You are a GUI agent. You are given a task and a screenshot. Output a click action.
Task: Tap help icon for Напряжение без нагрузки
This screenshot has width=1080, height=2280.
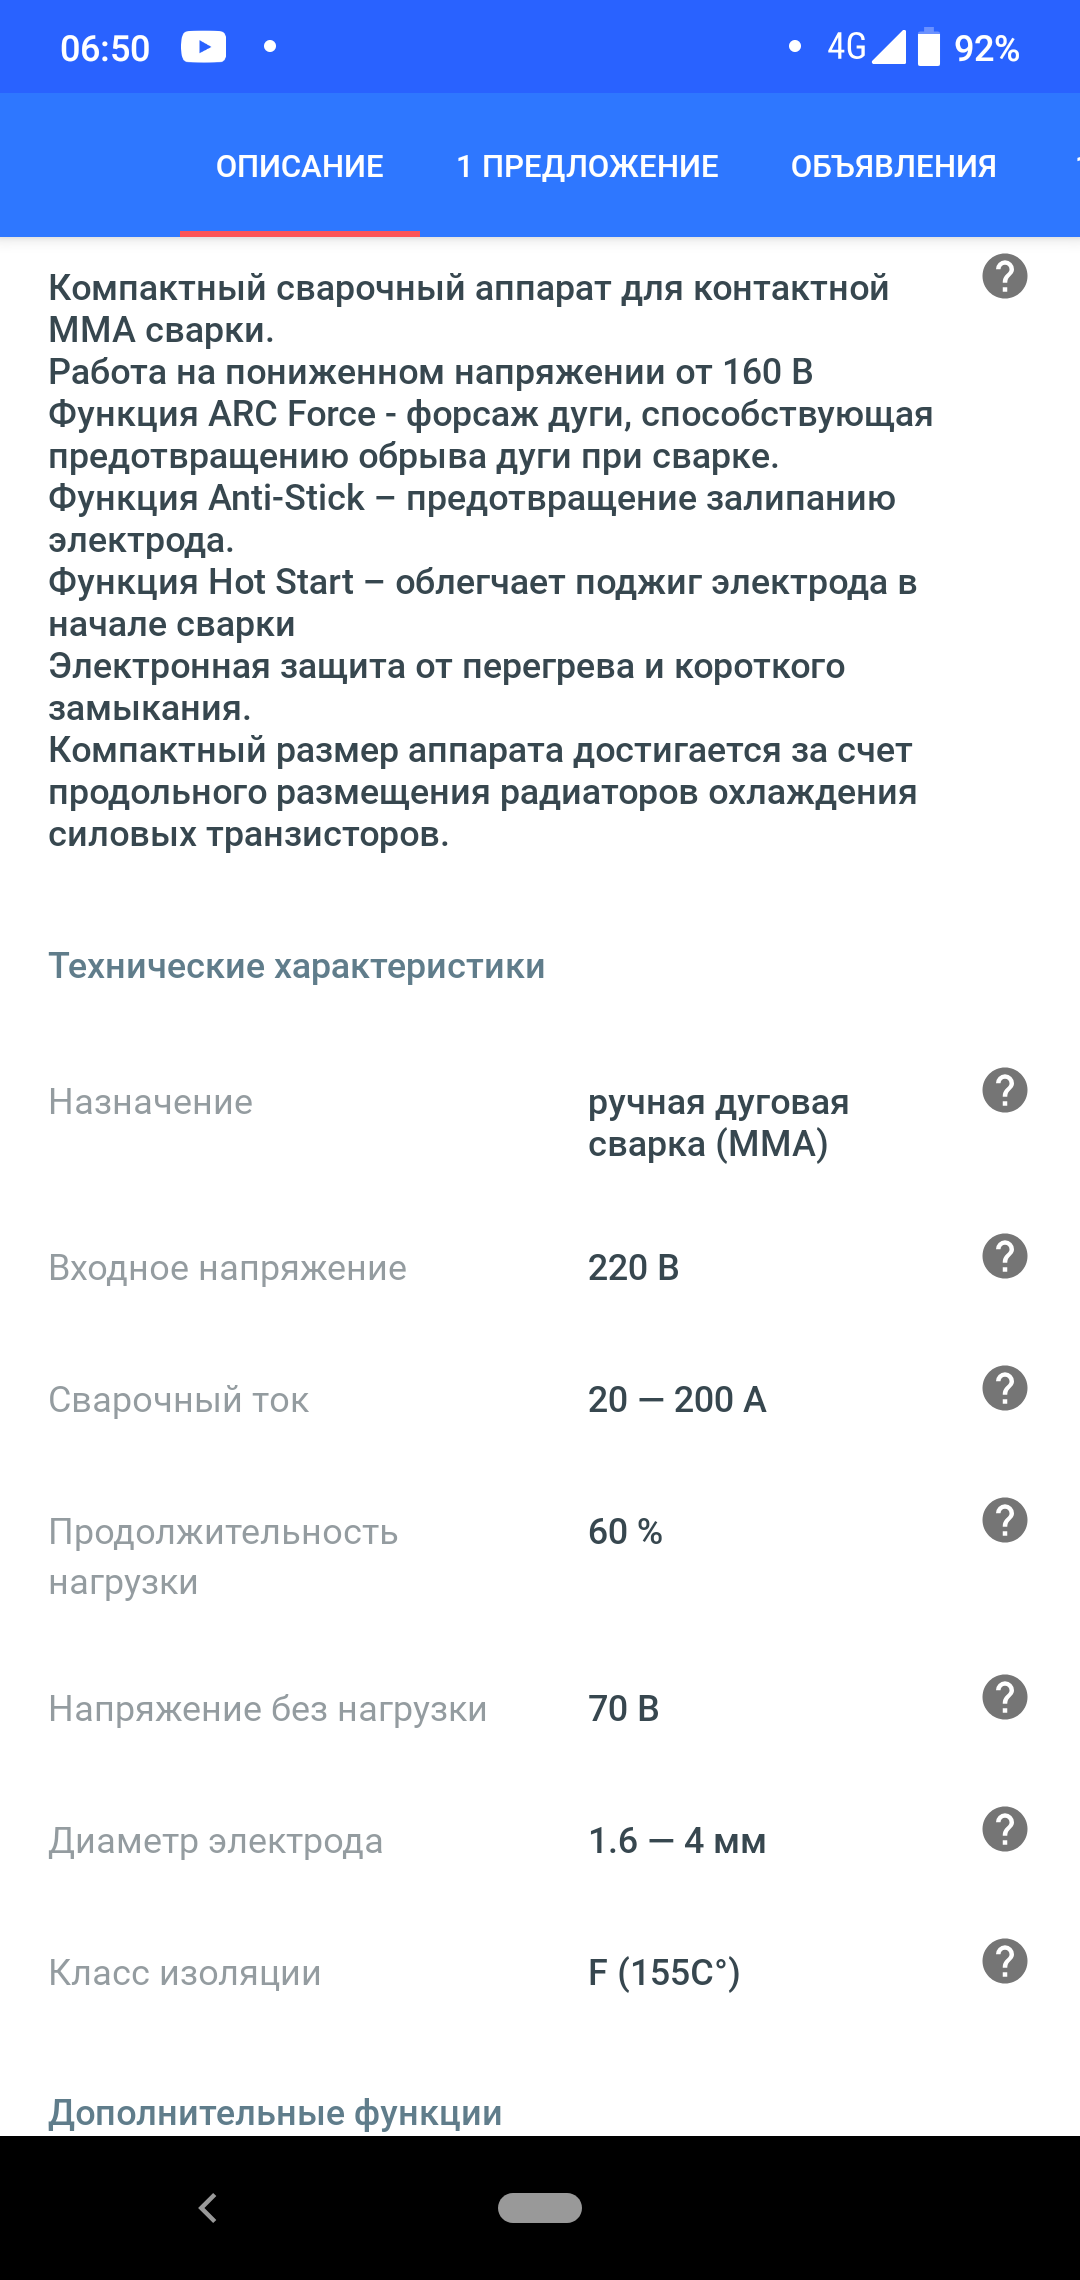click(x=1004, y=1697)
